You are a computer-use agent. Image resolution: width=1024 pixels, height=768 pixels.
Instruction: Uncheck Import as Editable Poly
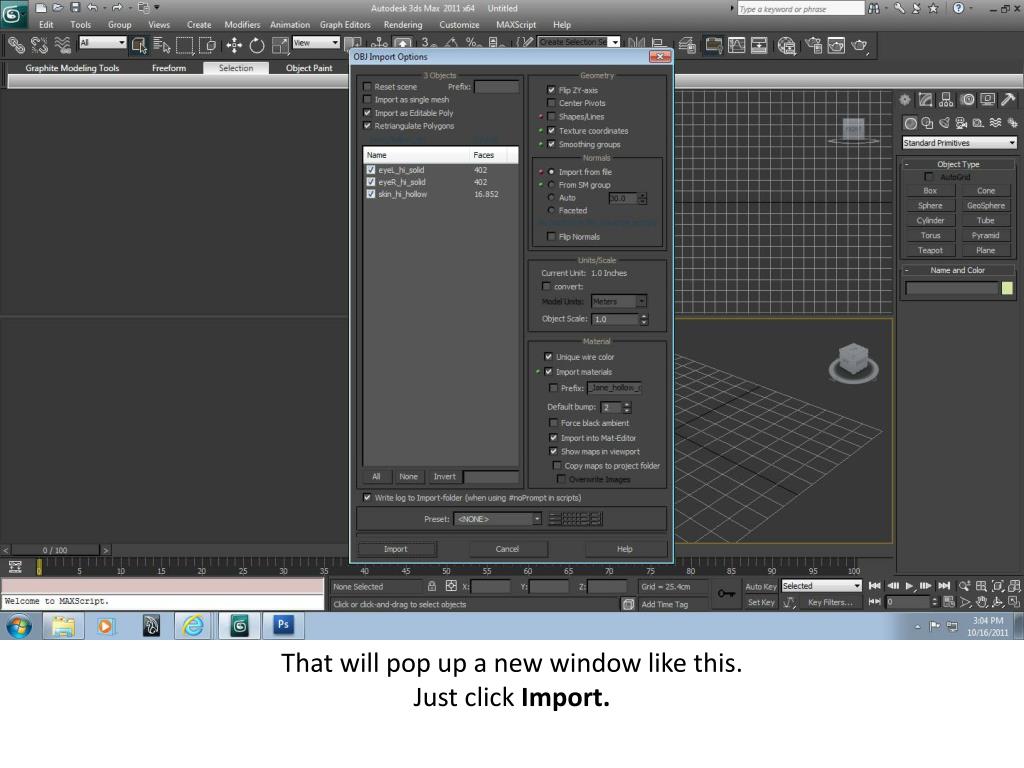(x=368, y=113)
